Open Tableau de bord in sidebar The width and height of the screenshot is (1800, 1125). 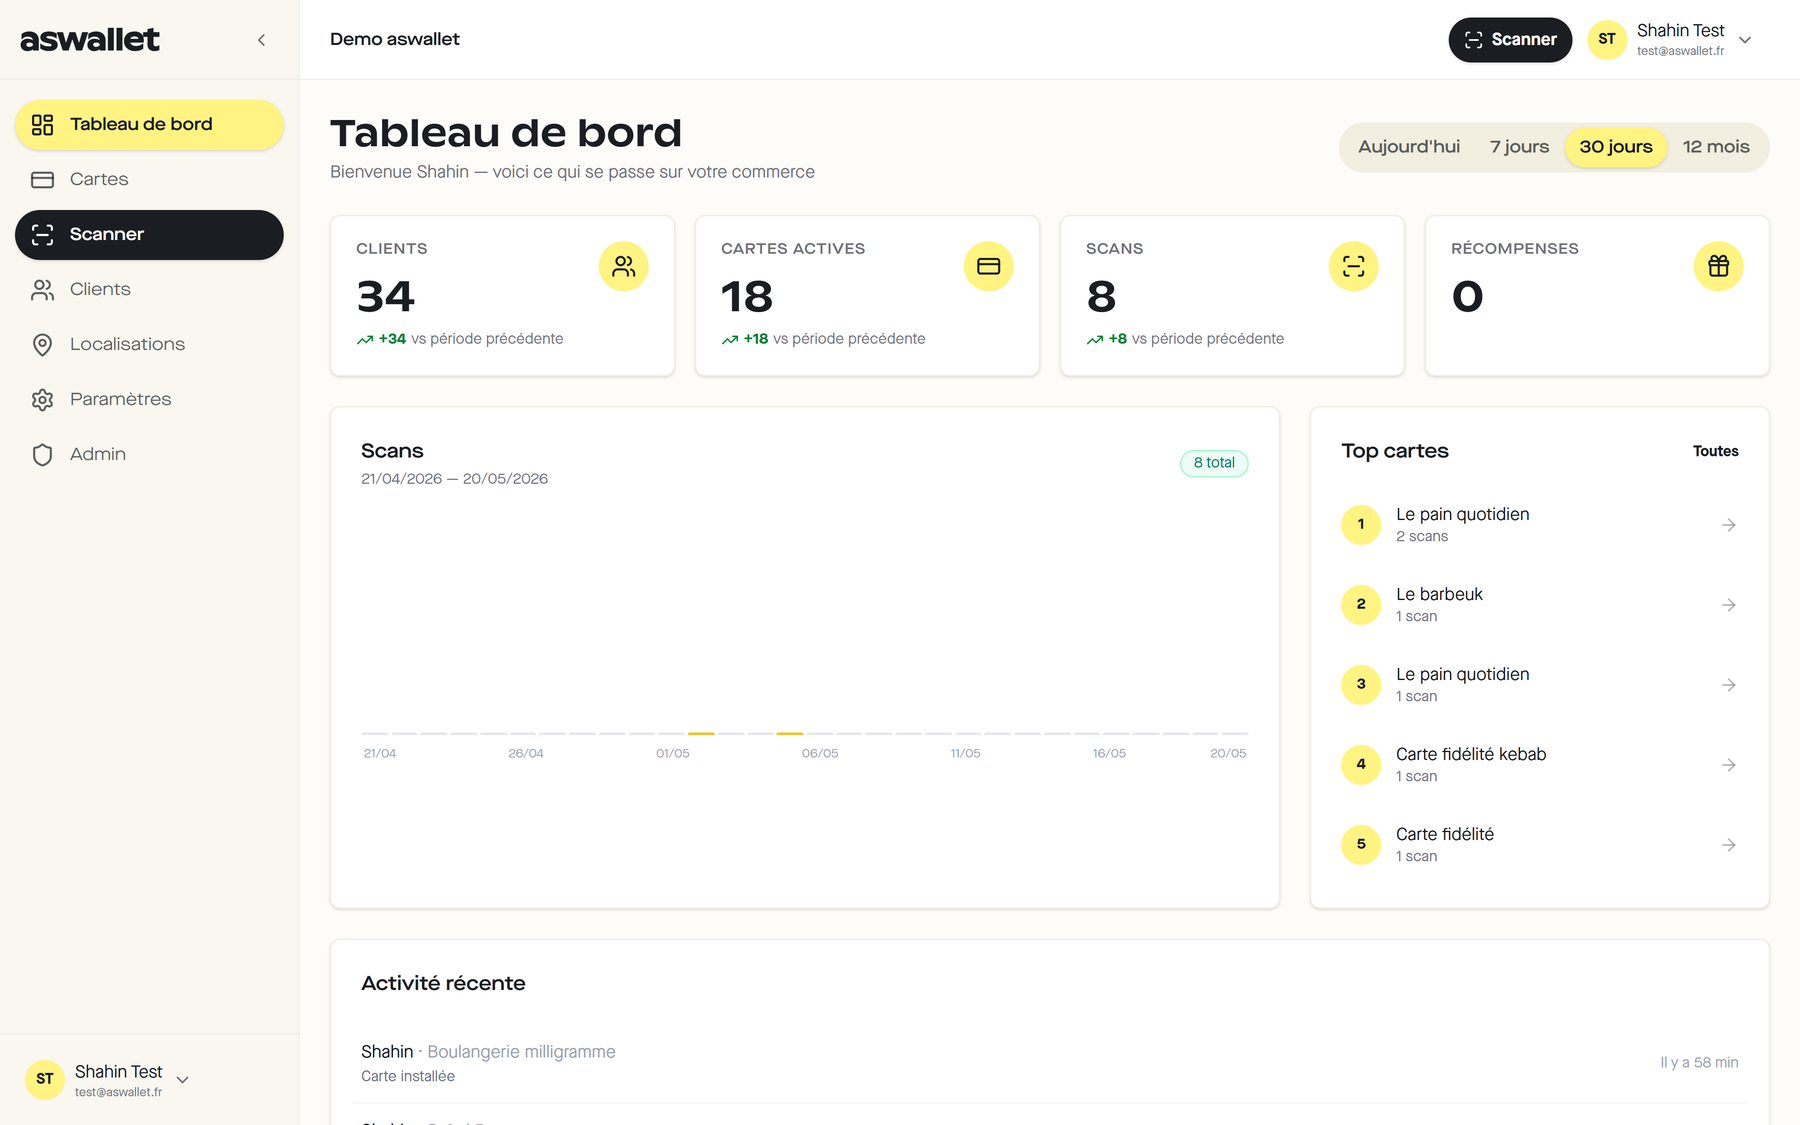[149, 125]
